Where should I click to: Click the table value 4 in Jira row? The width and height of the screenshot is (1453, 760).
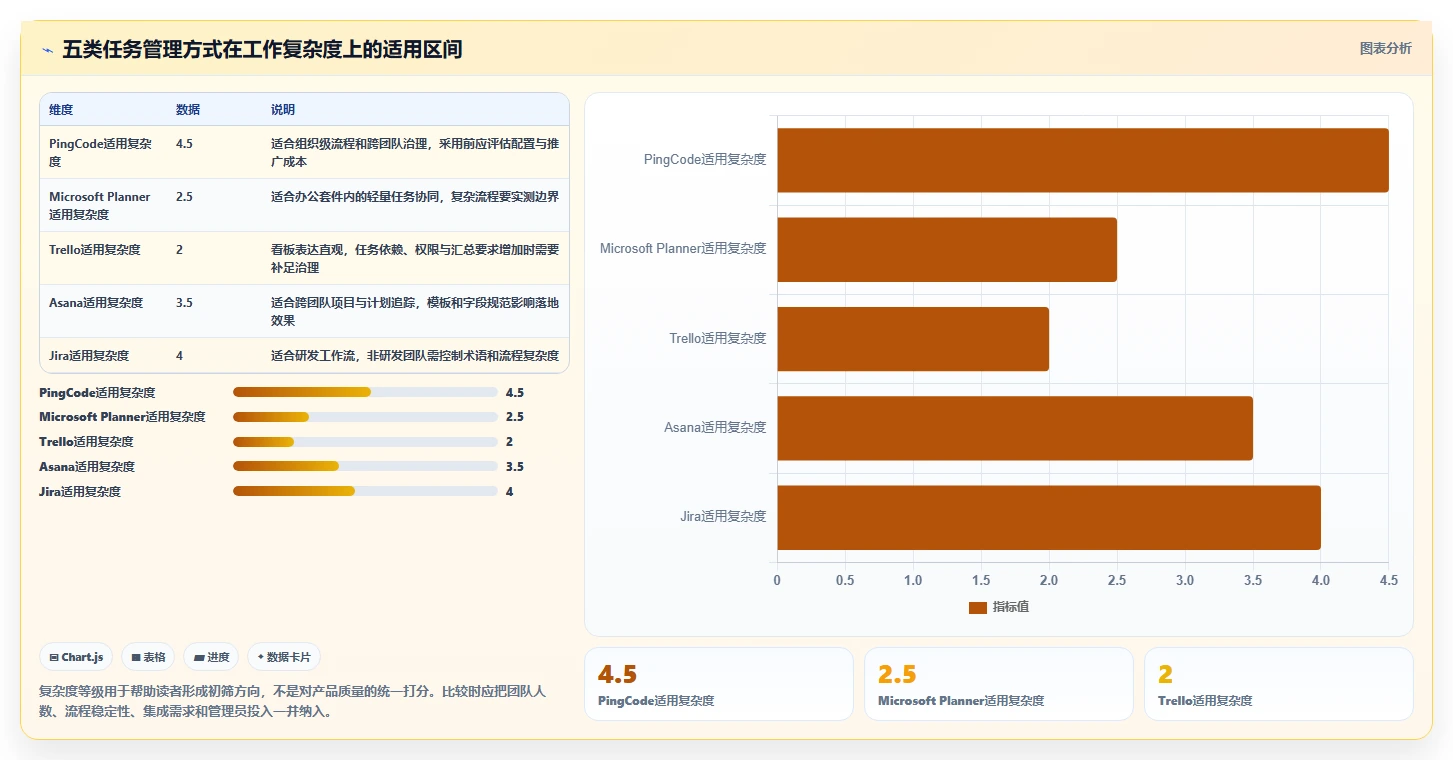(x=180, y=356)
